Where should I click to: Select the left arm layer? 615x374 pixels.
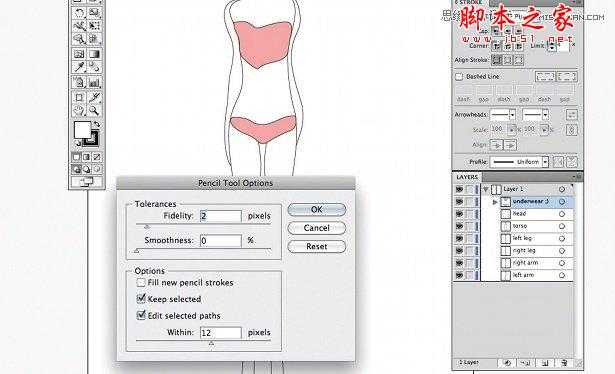523,275
